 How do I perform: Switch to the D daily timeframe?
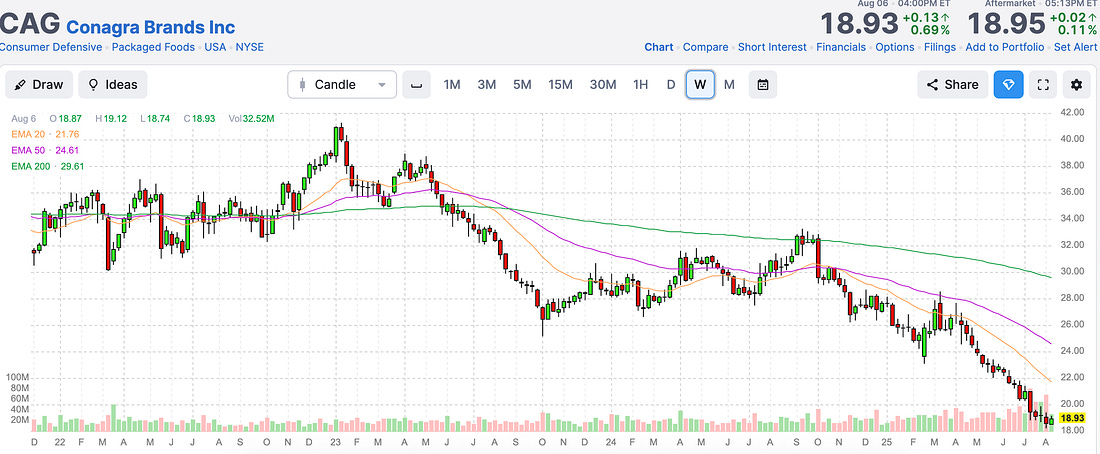click(671, 85)
